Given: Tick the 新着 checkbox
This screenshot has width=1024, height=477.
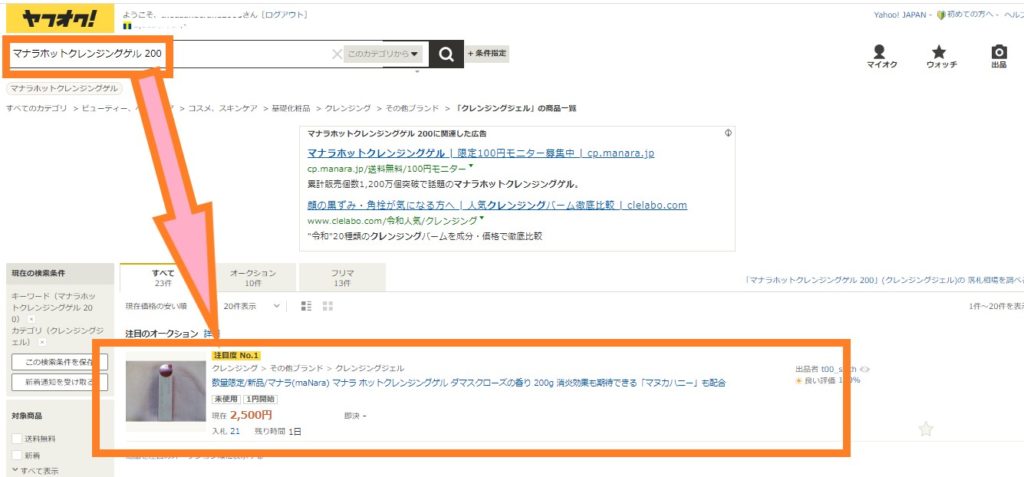Looking at the screenshot, I should (17, 455).
